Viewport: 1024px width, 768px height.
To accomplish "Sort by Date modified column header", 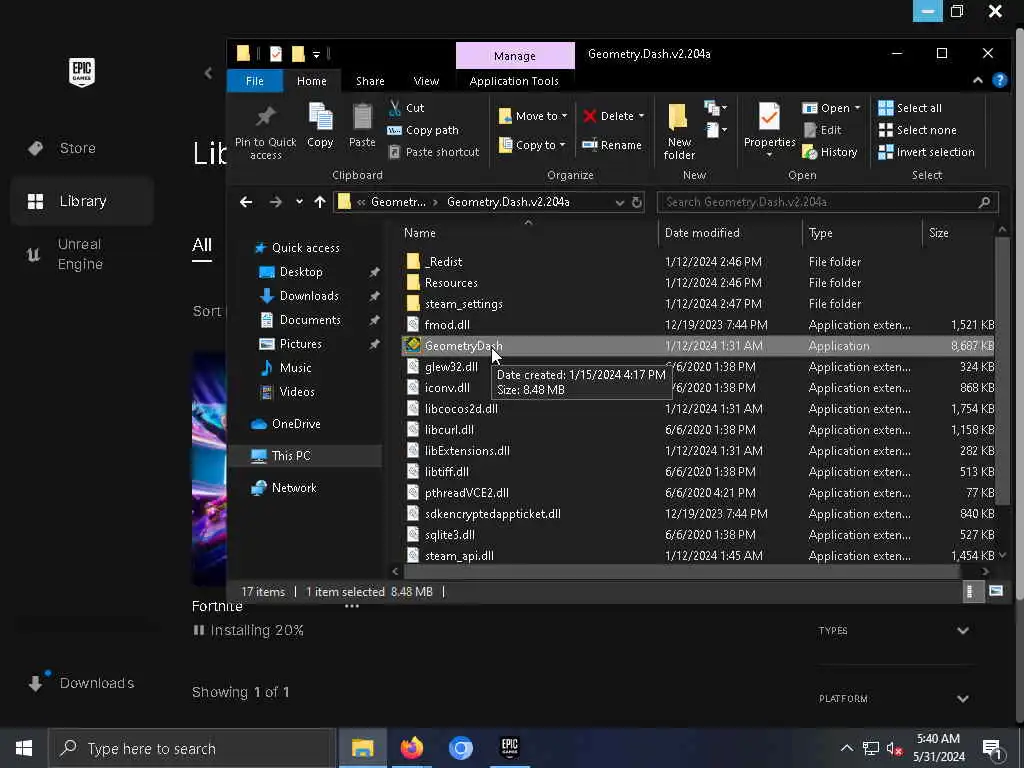I will pyautogui.click(x=702, y=233).
